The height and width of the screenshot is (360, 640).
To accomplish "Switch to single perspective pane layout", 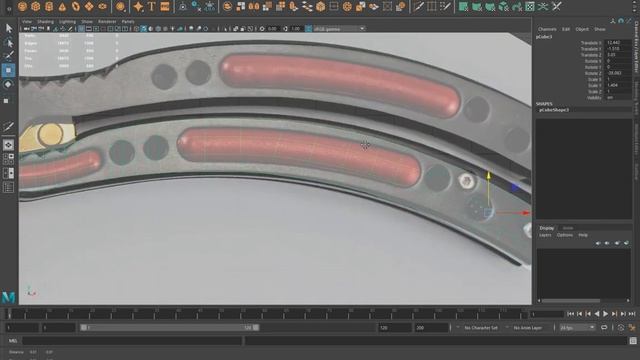I will point(8,145).
